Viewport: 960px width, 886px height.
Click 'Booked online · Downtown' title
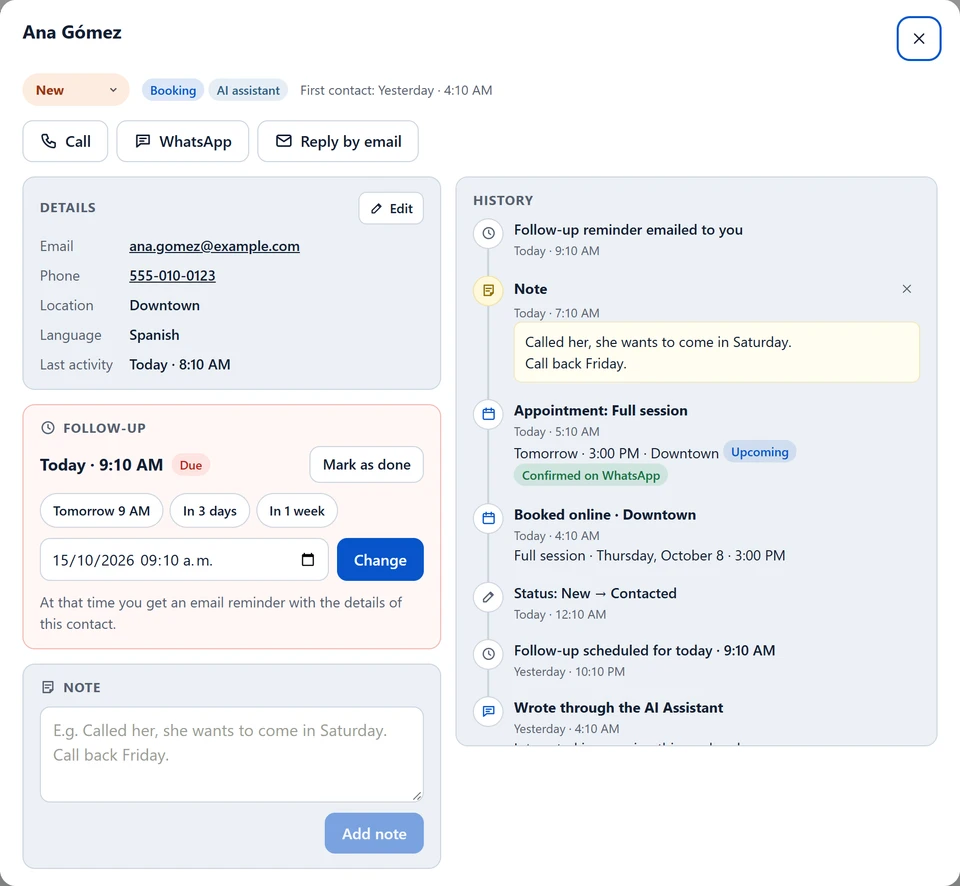605,514
